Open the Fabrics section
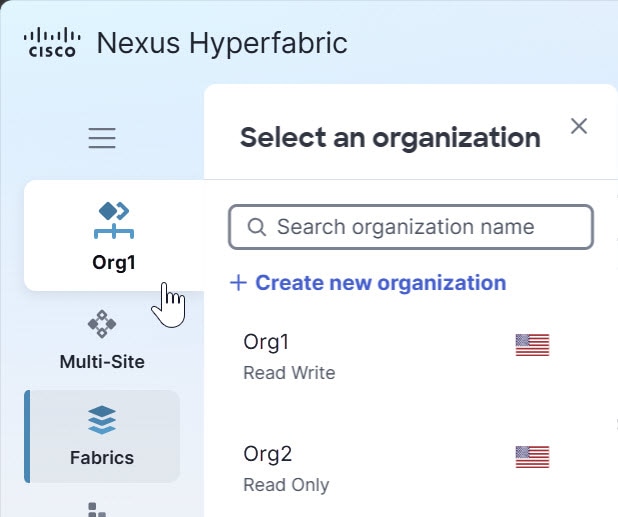The image size is (618, 517). pyautogui.click(x=102, y=436)
